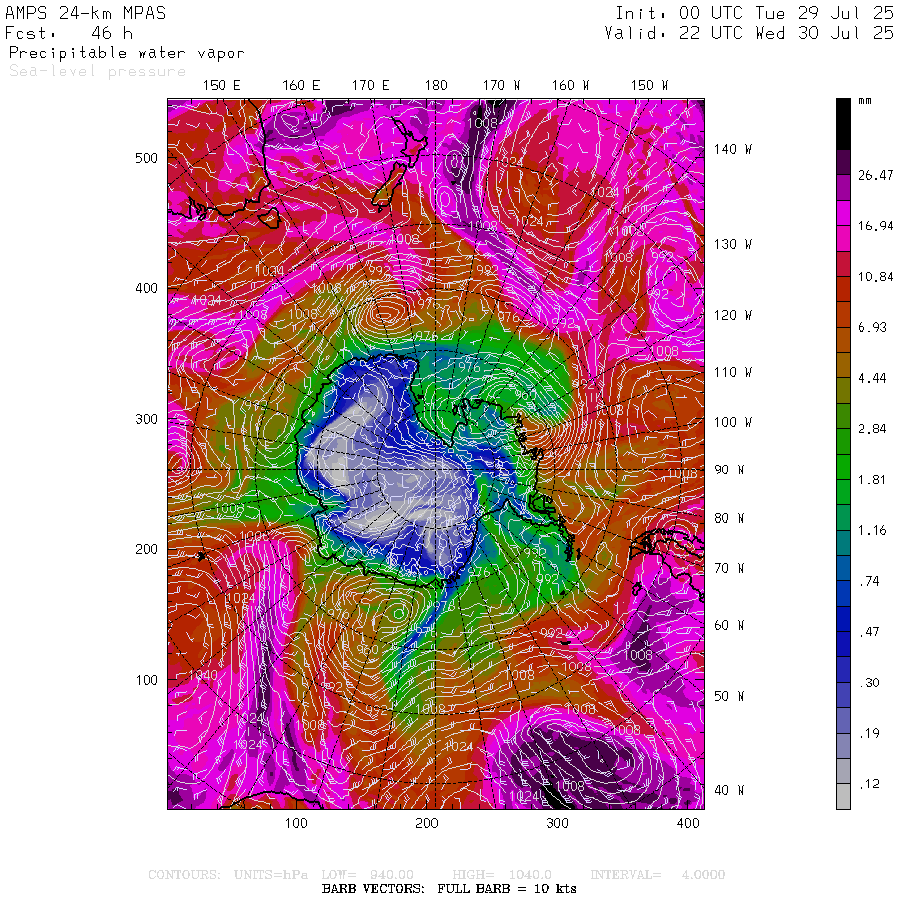
Task: Click the faded 'CONTOURS: UNITS=hPa' caption
Action: click(228, 875)
